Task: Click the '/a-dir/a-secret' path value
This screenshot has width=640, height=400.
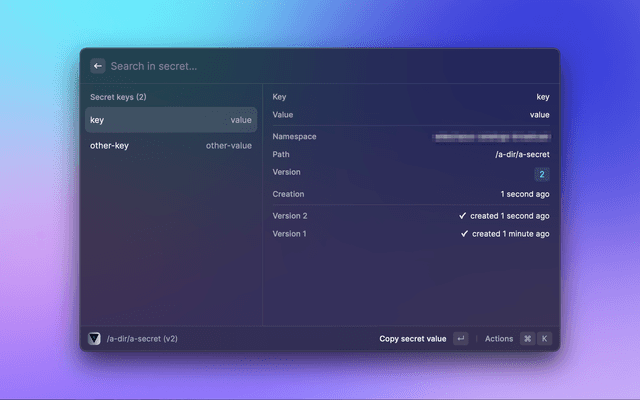Action: coord(522,155)
